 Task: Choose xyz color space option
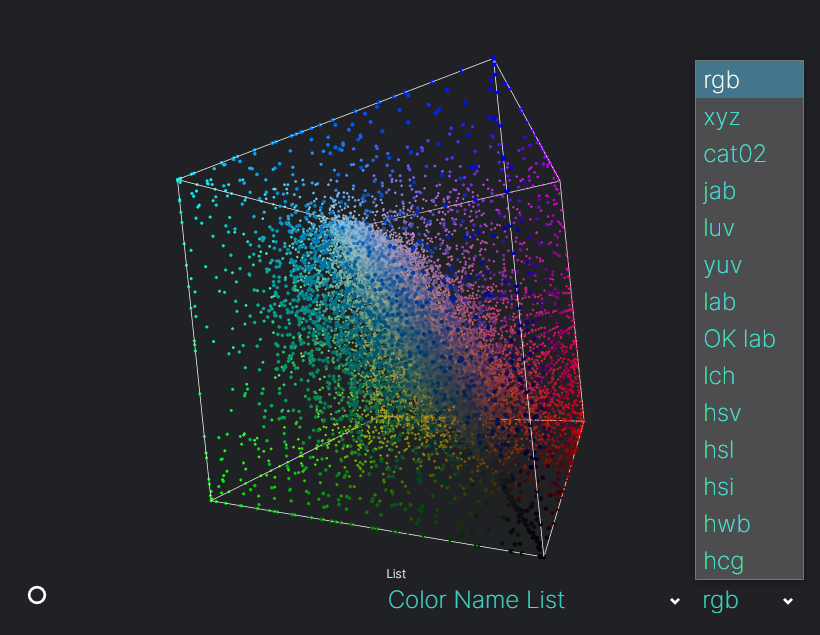(749, 117)
